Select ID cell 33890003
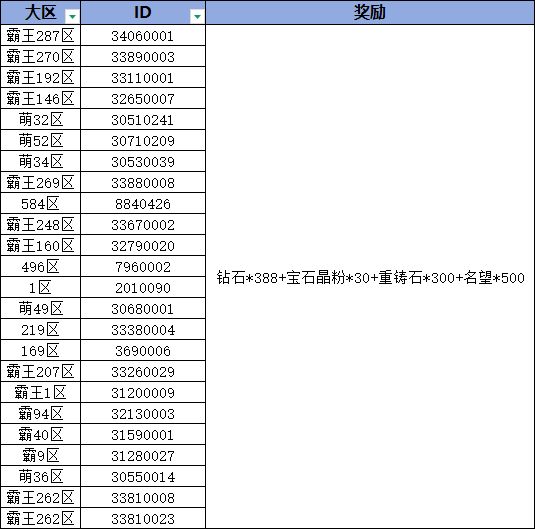Viewport: 535px width, 529px height. point(143,56)
